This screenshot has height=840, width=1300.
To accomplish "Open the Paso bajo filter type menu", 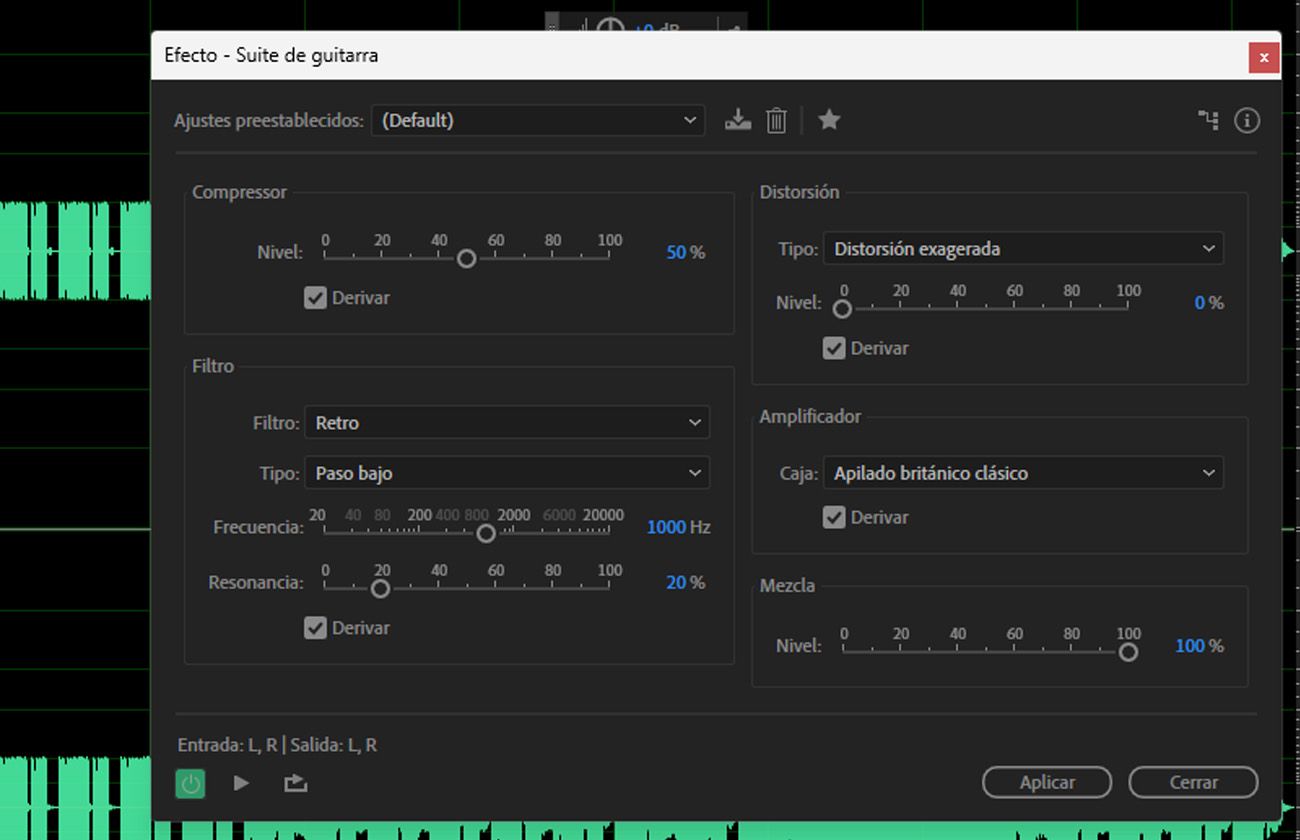I will coord(507,472).
